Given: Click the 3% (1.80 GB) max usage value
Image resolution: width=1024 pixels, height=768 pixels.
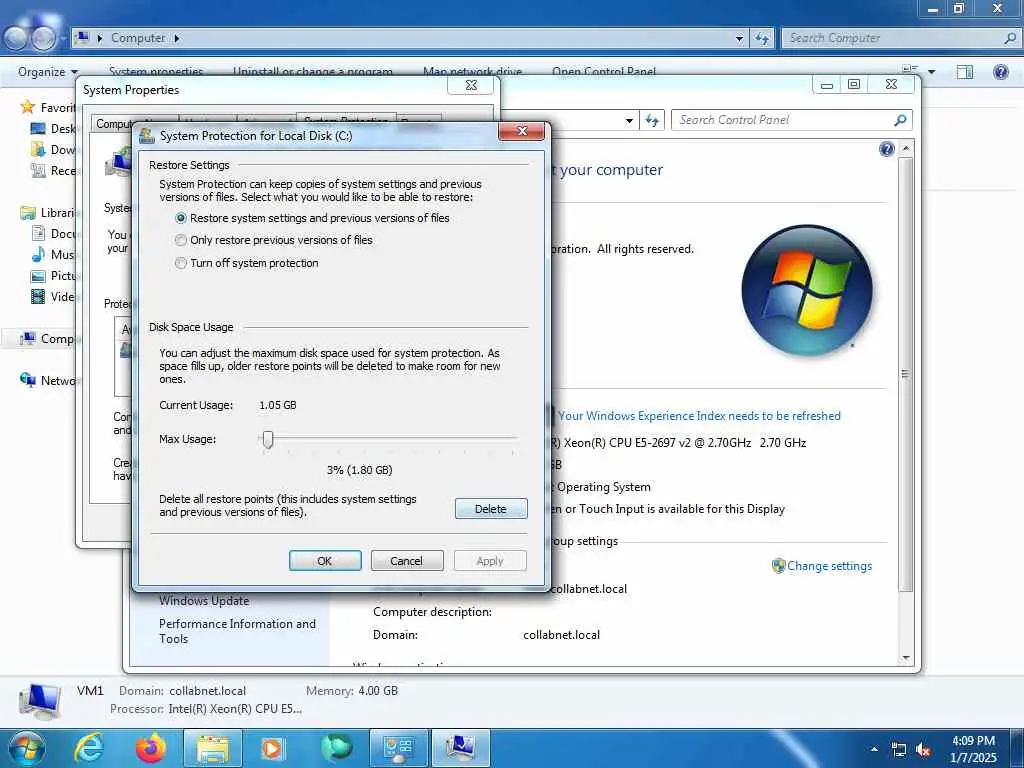Looking at the screenshot, I should click(x=359, y=470).
